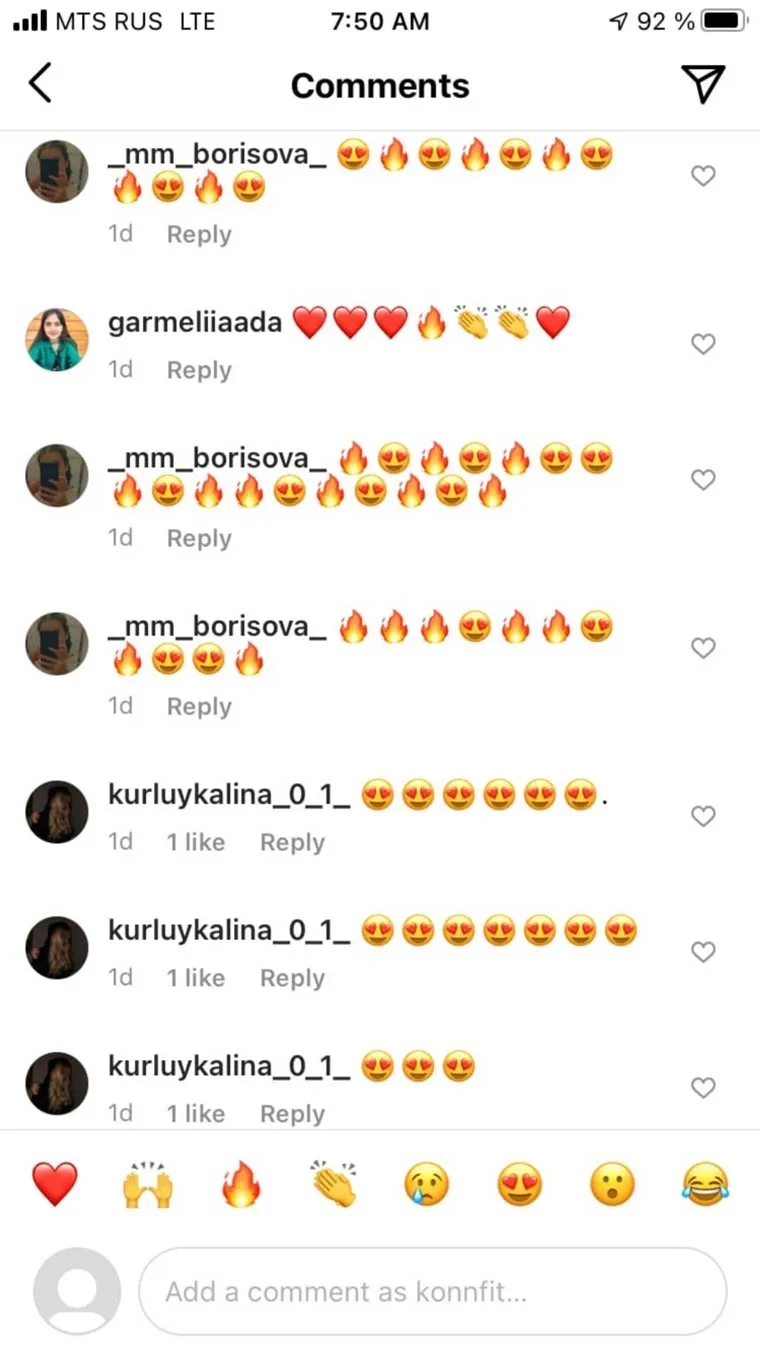This screenshot has width=760, height=1352.
Task: Insert the surprised face quick emoji
Action: pyautogui.click(x=613, y=1185)
